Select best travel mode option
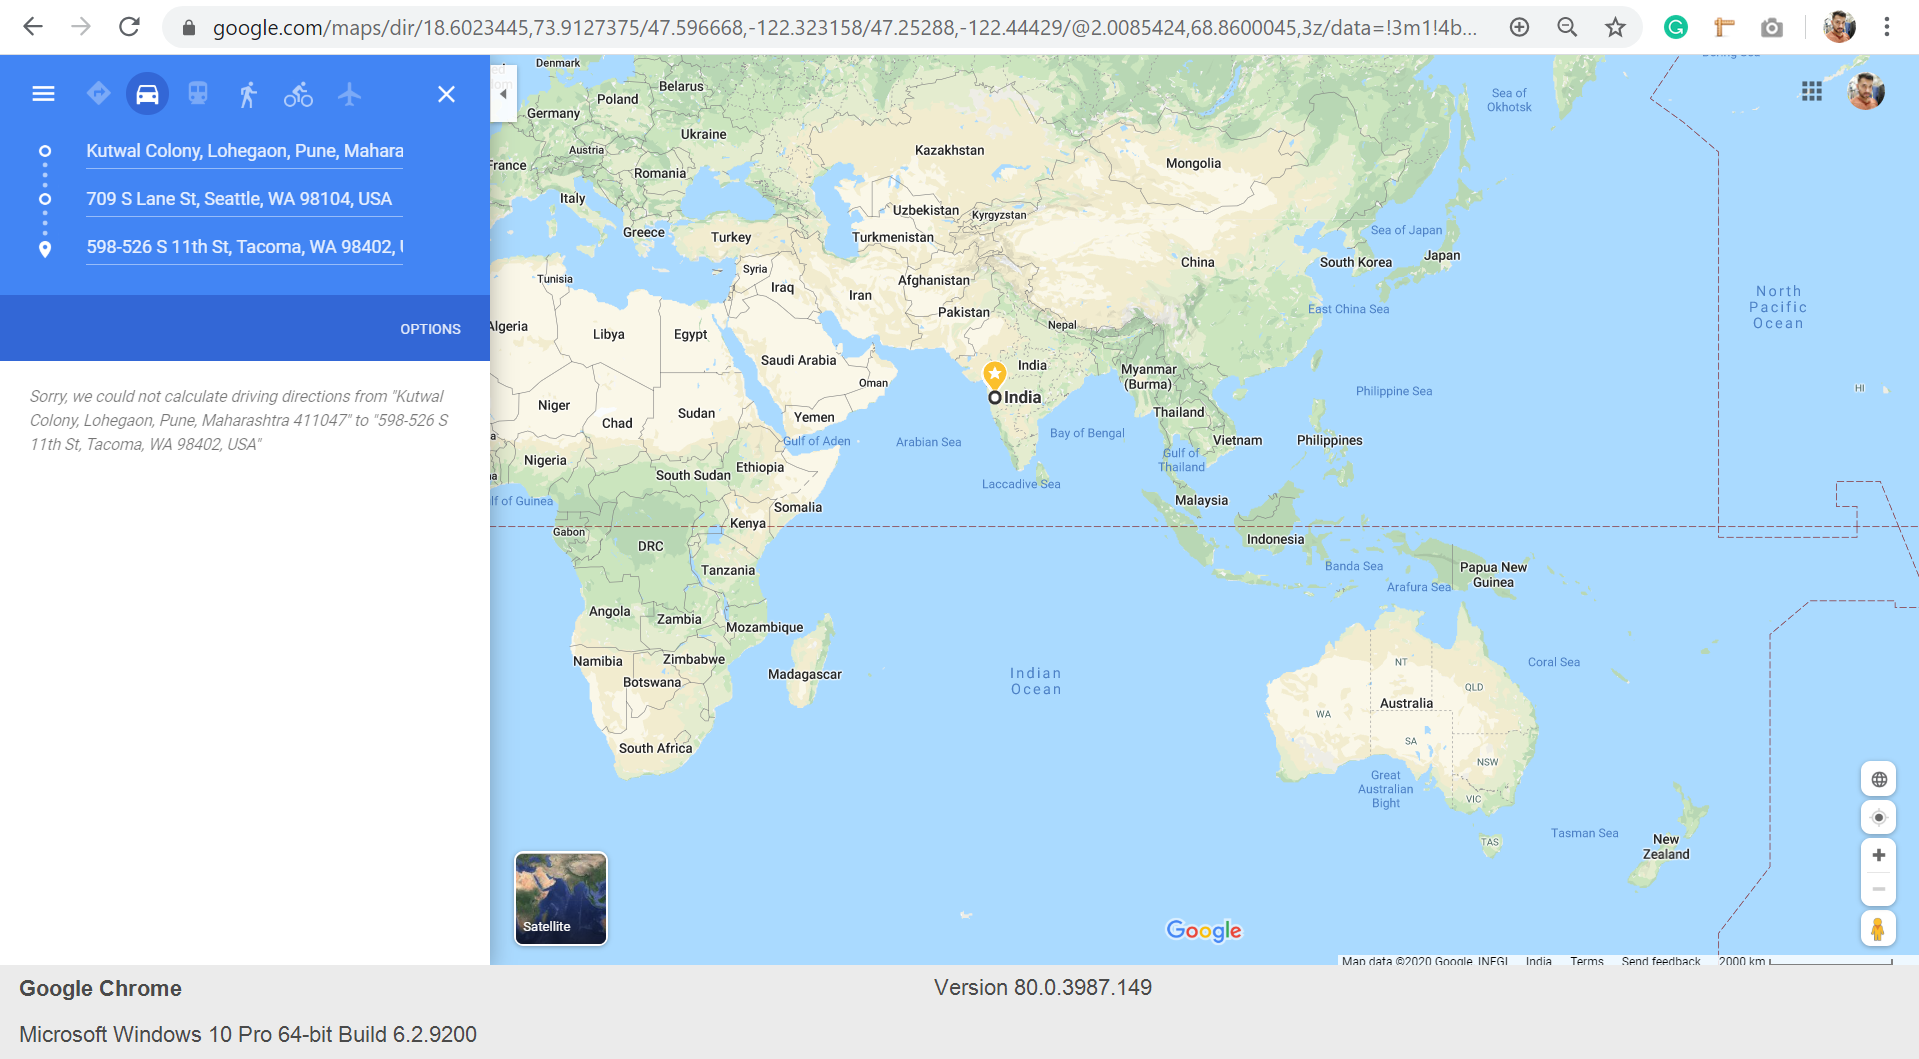The width and height of the screenshot is (1919, 1059). [x=98, y=94]
